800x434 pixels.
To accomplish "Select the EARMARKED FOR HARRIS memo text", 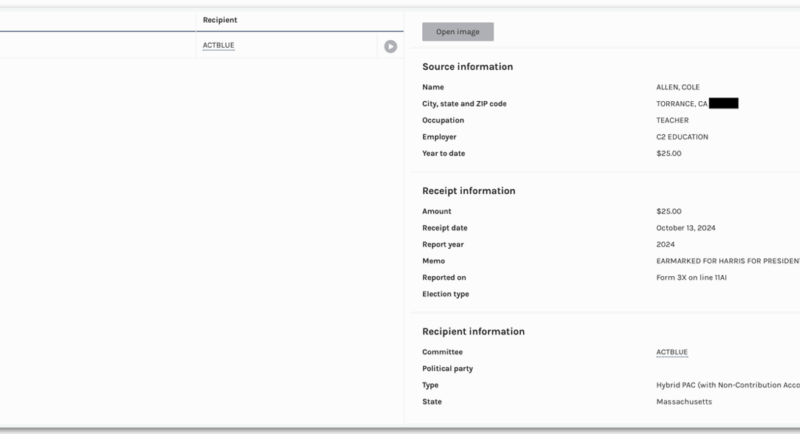I will point(728,261).
